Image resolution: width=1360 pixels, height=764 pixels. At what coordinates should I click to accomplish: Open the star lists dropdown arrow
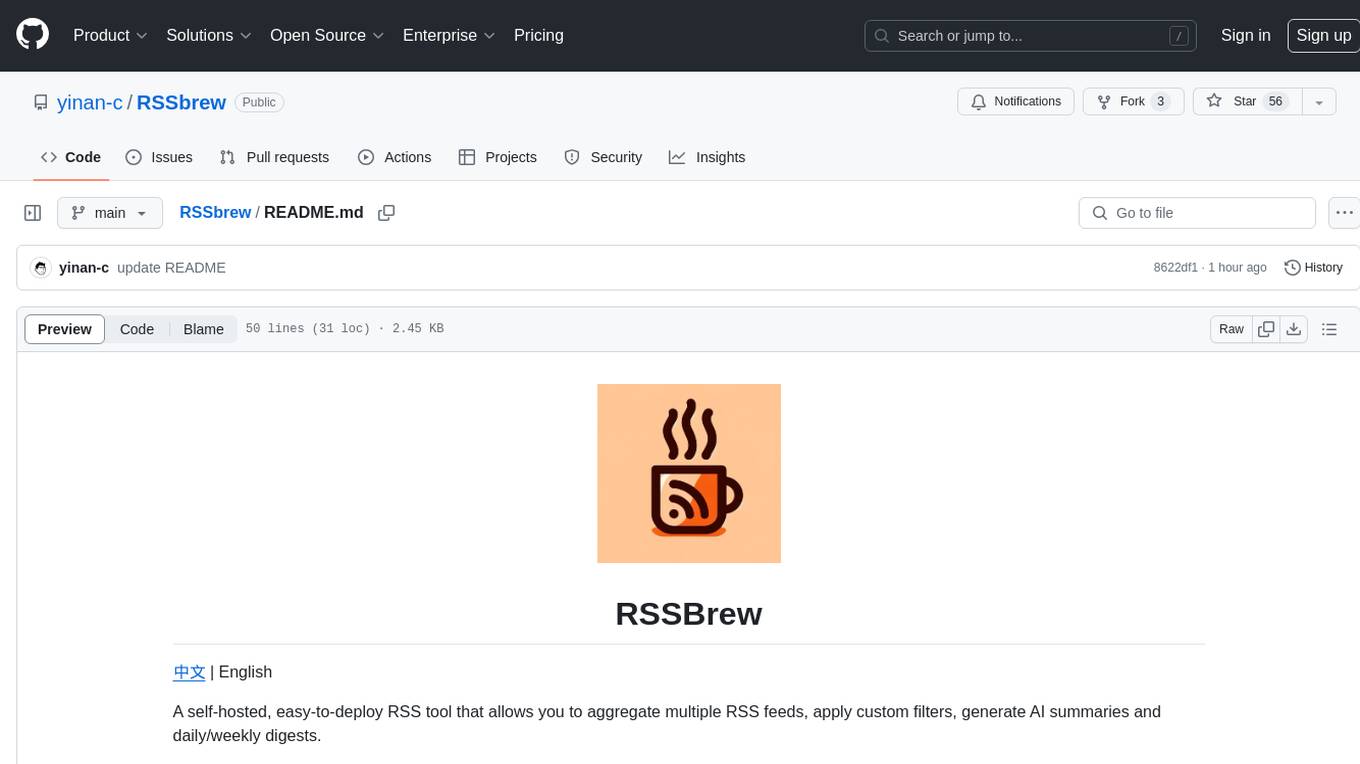point(1319,102)
